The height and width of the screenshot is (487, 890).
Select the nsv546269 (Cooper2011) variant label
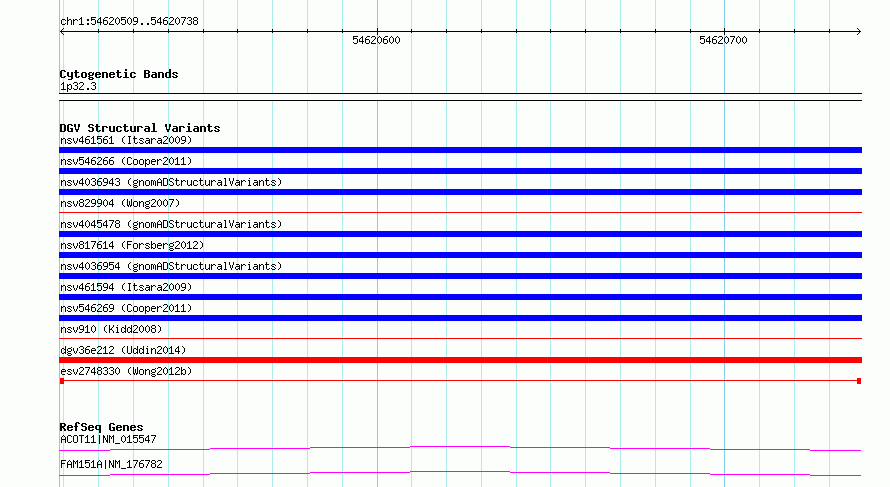coord(126,308)
